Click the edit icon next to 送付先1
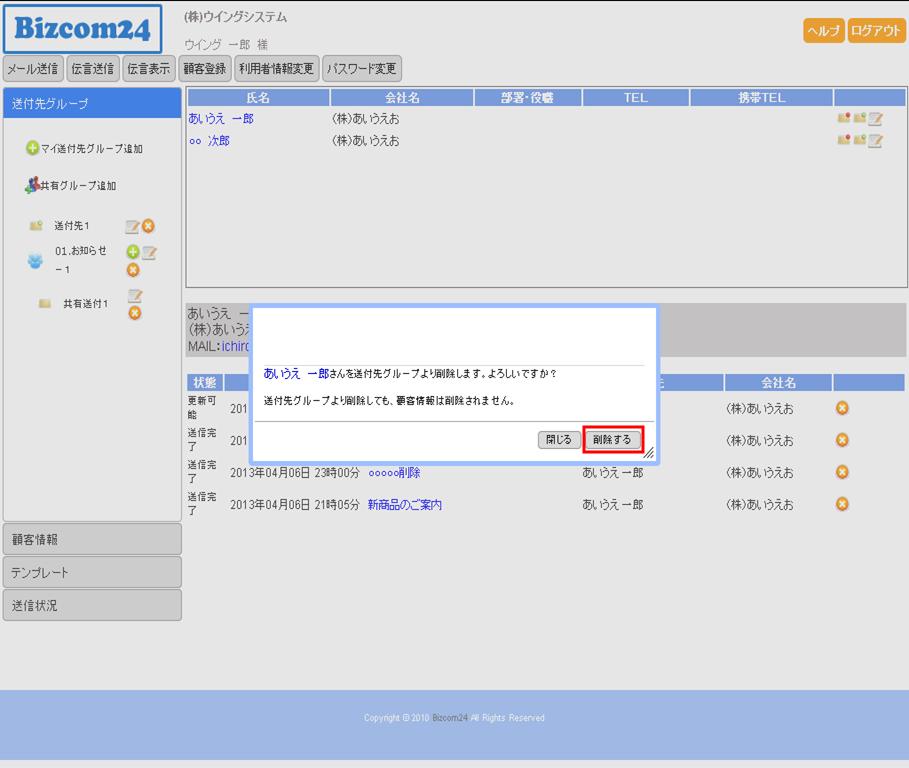Image resolution: width=909 pixels, height=768 pixels. pos(131,227)
